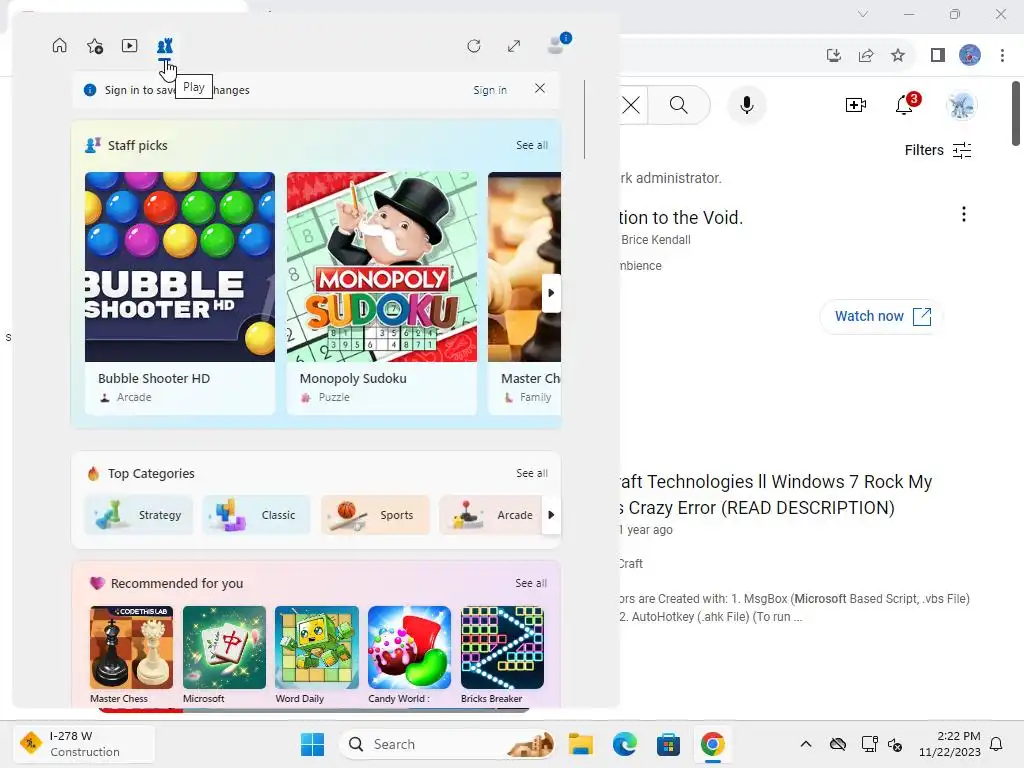See all Recommended for you games
This screenshot has width=1024, height=768.
tap(531, 583)
